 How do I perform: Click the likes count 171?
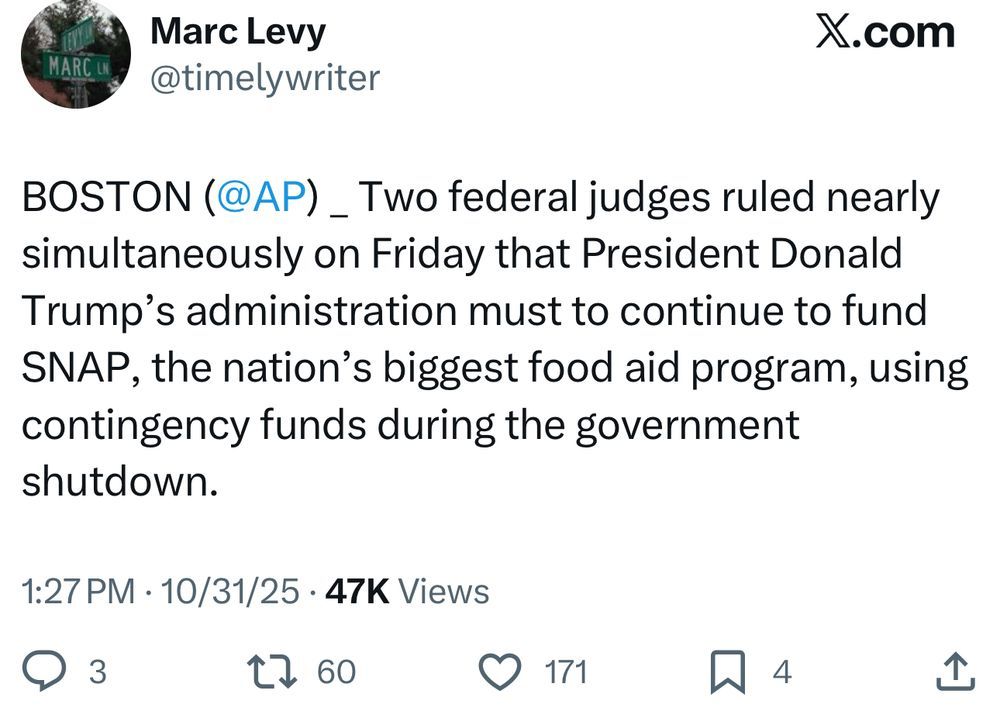(564, 671)
